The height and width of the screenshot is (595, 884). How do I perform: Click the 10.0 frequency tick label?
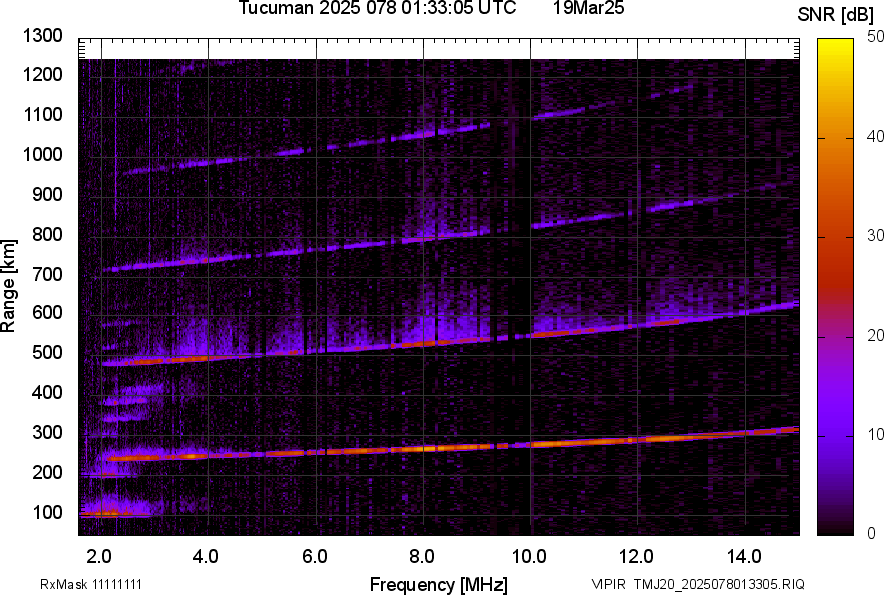click(x=529, y=556)
